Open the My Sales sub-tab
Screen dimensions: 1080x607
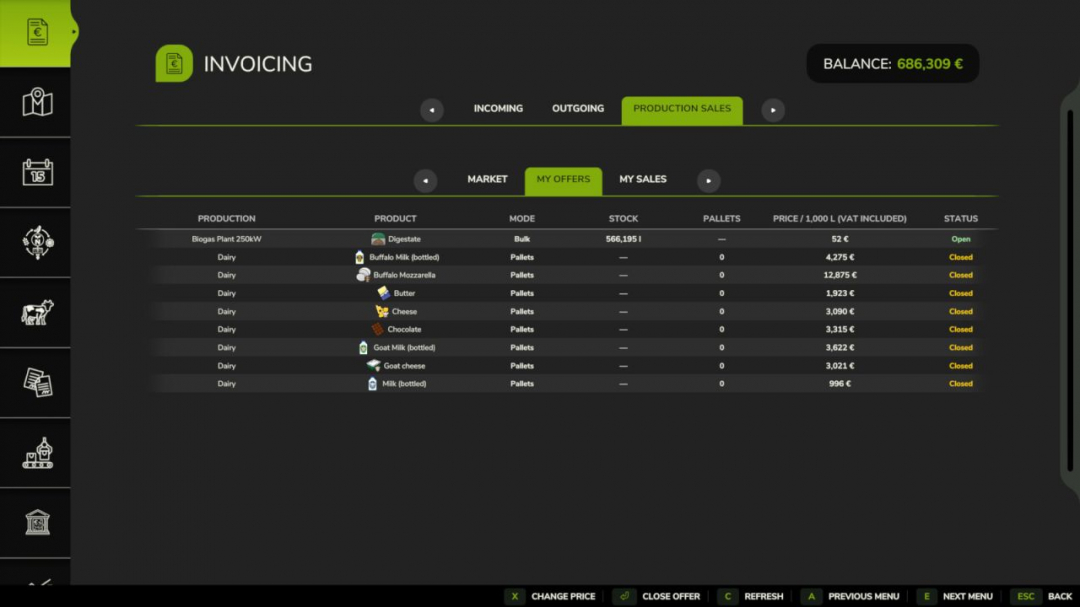(x=643, y=179)
